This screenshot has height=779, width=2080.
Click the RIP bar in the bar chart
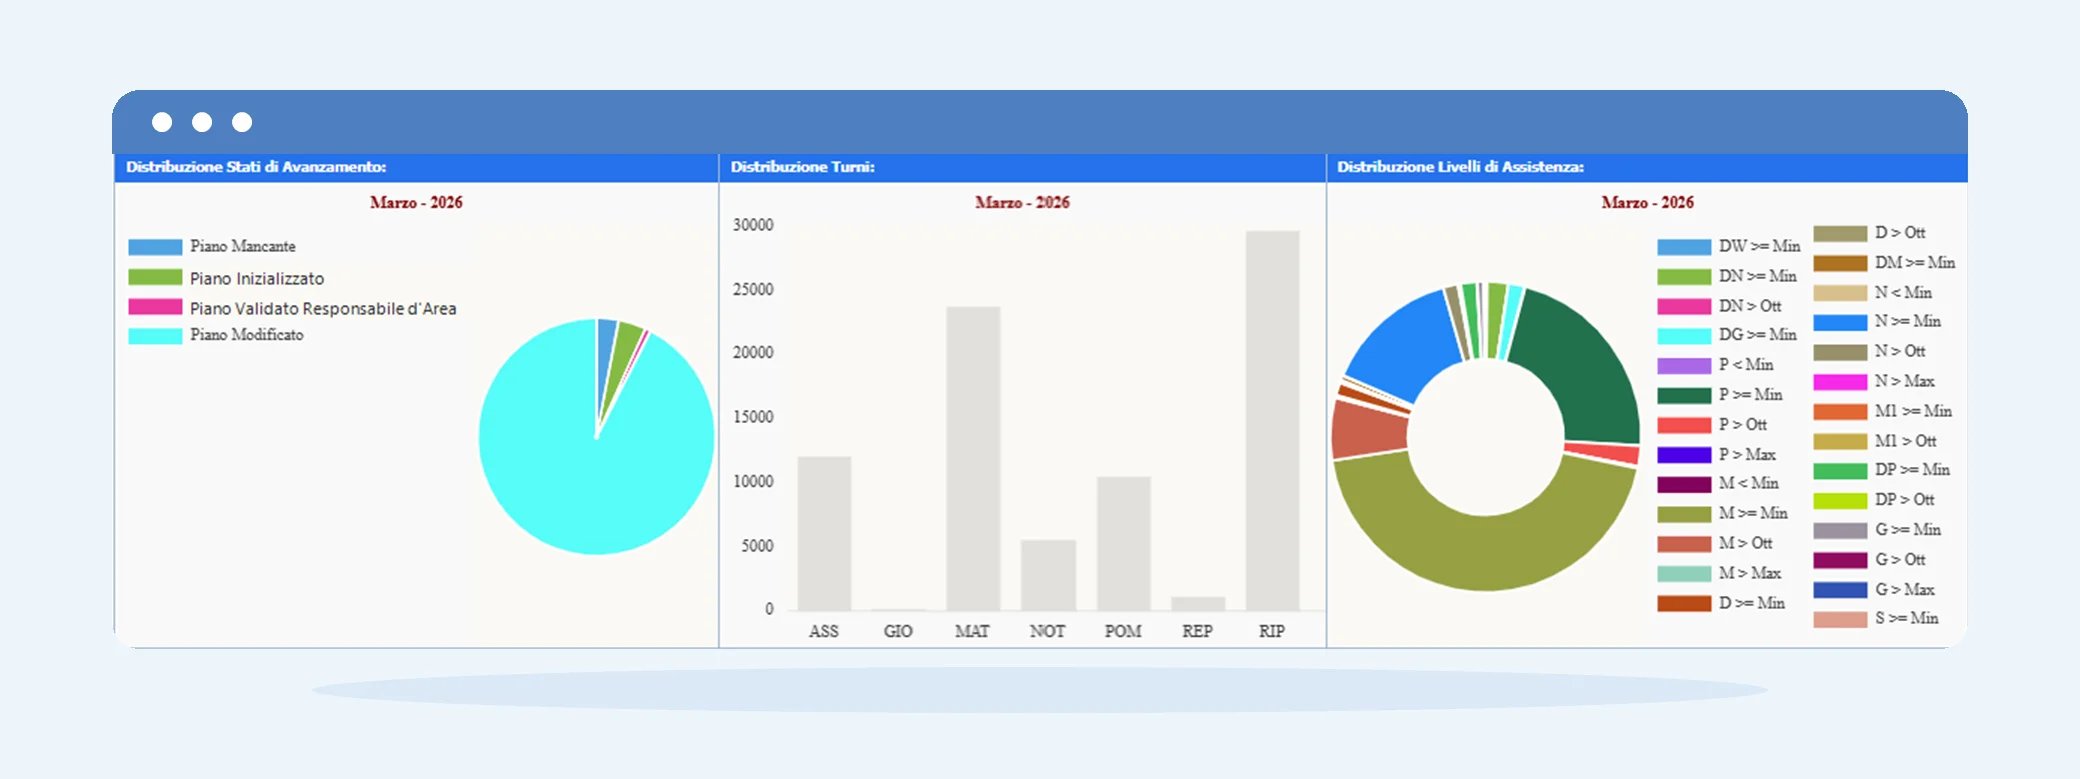point(1272,420)
